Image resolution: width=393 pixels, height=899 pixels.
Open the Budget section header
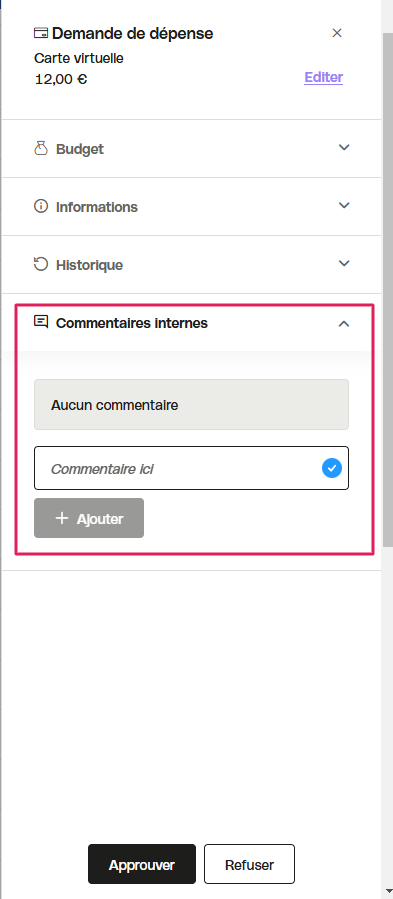pyautogui.click(x=192, y=148)
